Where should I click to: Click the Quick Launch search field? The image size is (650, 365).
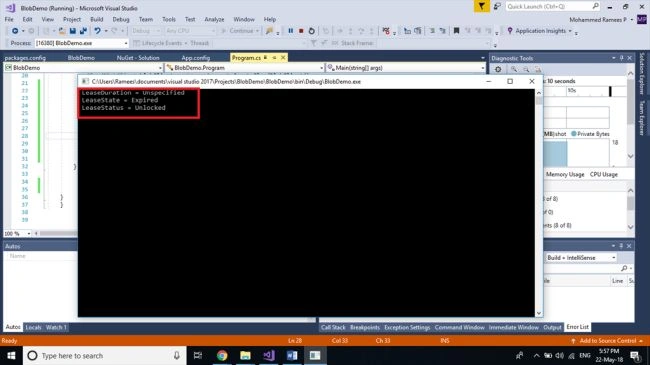point(553,6)
